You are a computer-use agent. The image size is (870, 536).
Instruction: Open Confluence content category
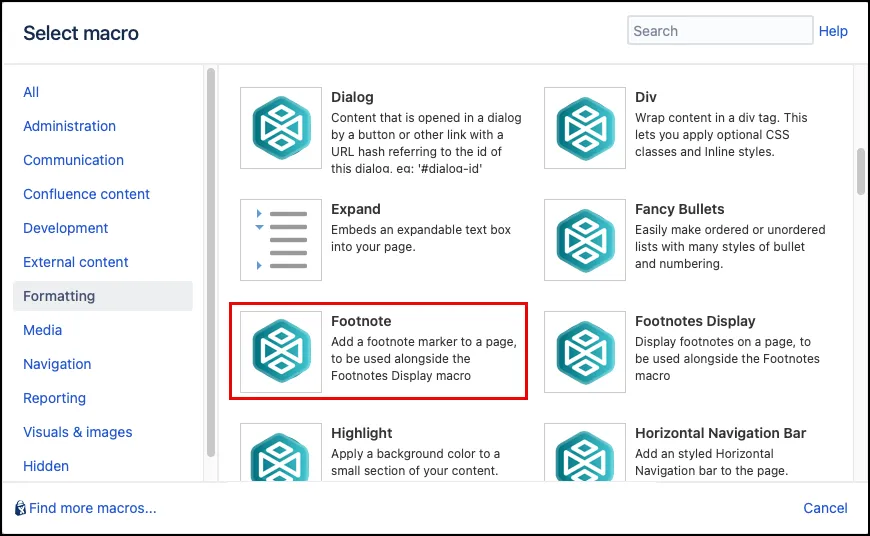(x=86, y=194)
